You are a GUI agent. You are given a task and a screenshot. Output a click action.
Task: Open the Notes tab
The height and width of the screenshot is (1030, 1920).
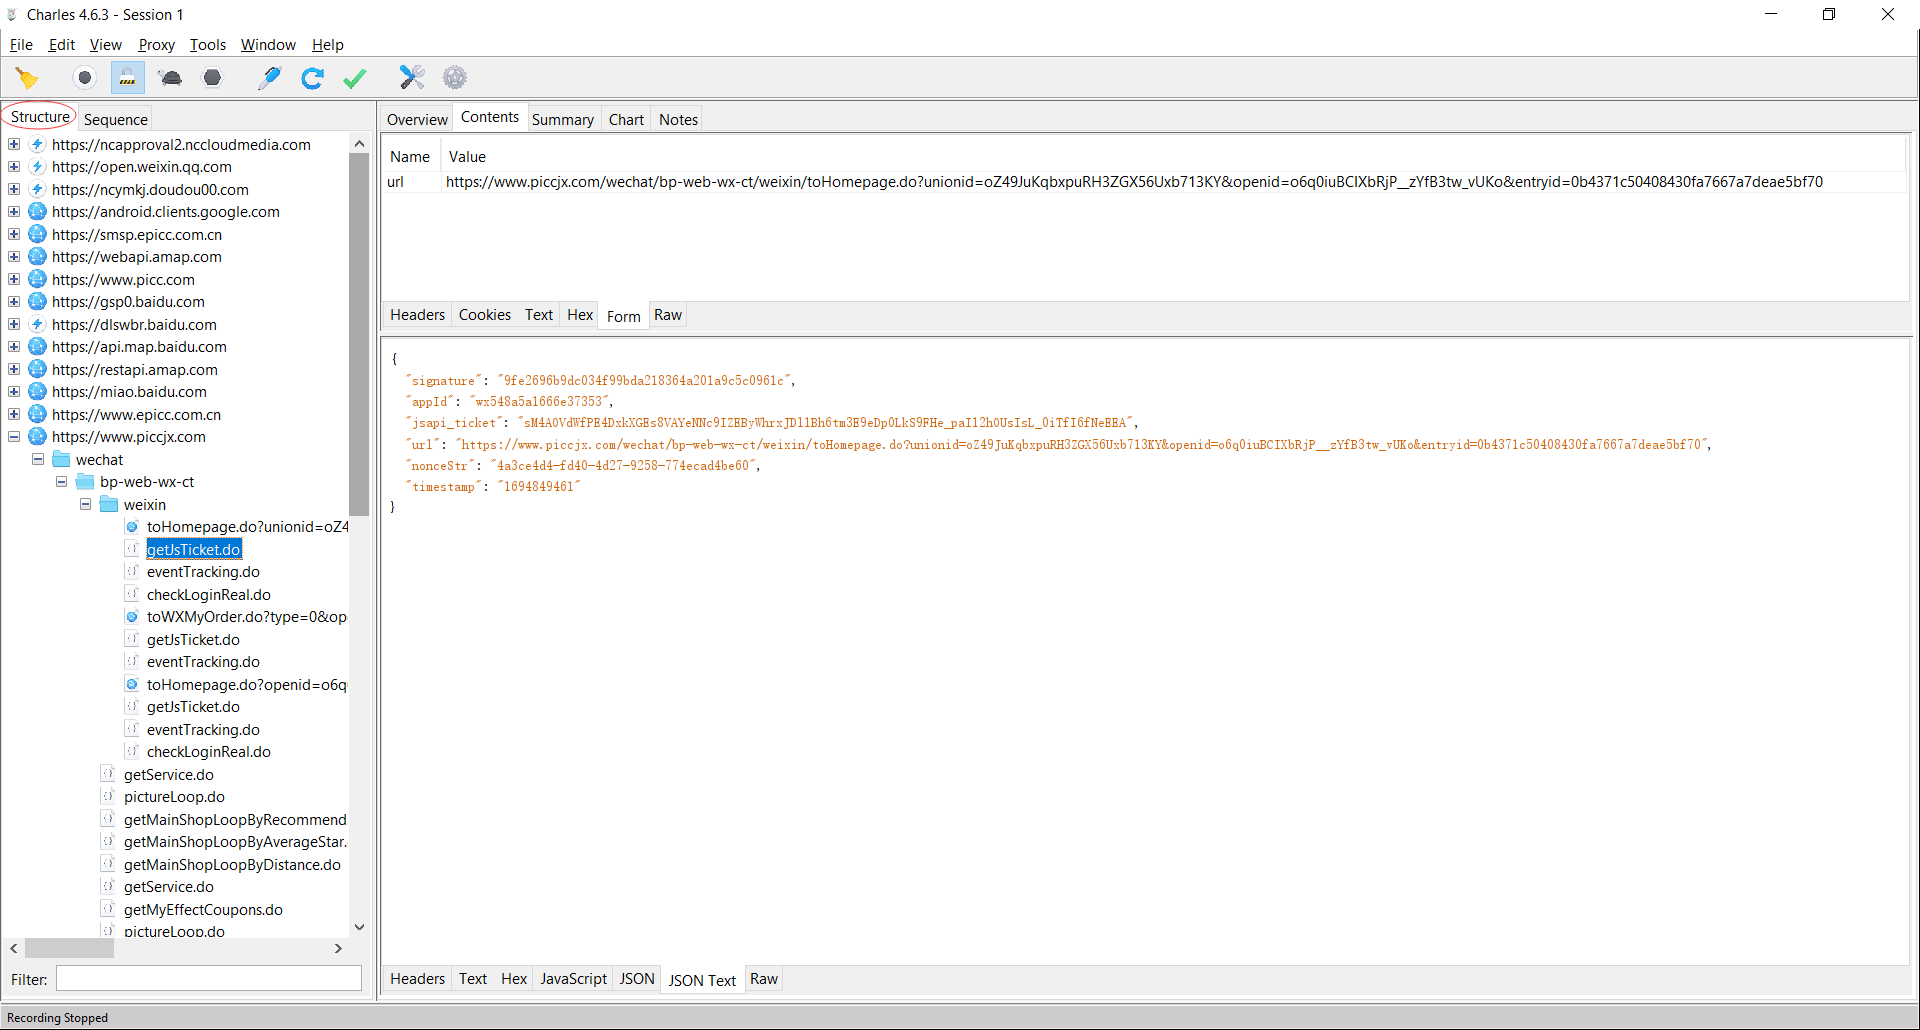(x=678, y=120)
